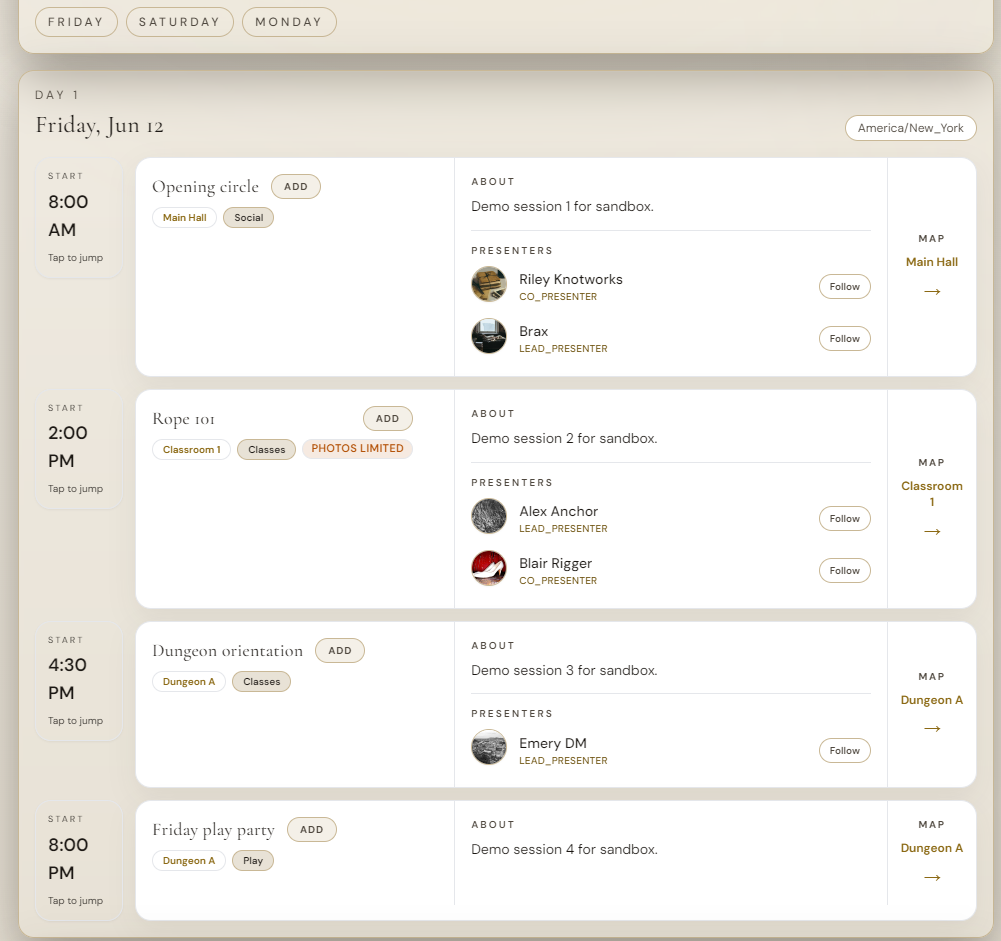1001x941 pixels.
Task: Open Classroom 1 map link
Action: pos(932,493)
